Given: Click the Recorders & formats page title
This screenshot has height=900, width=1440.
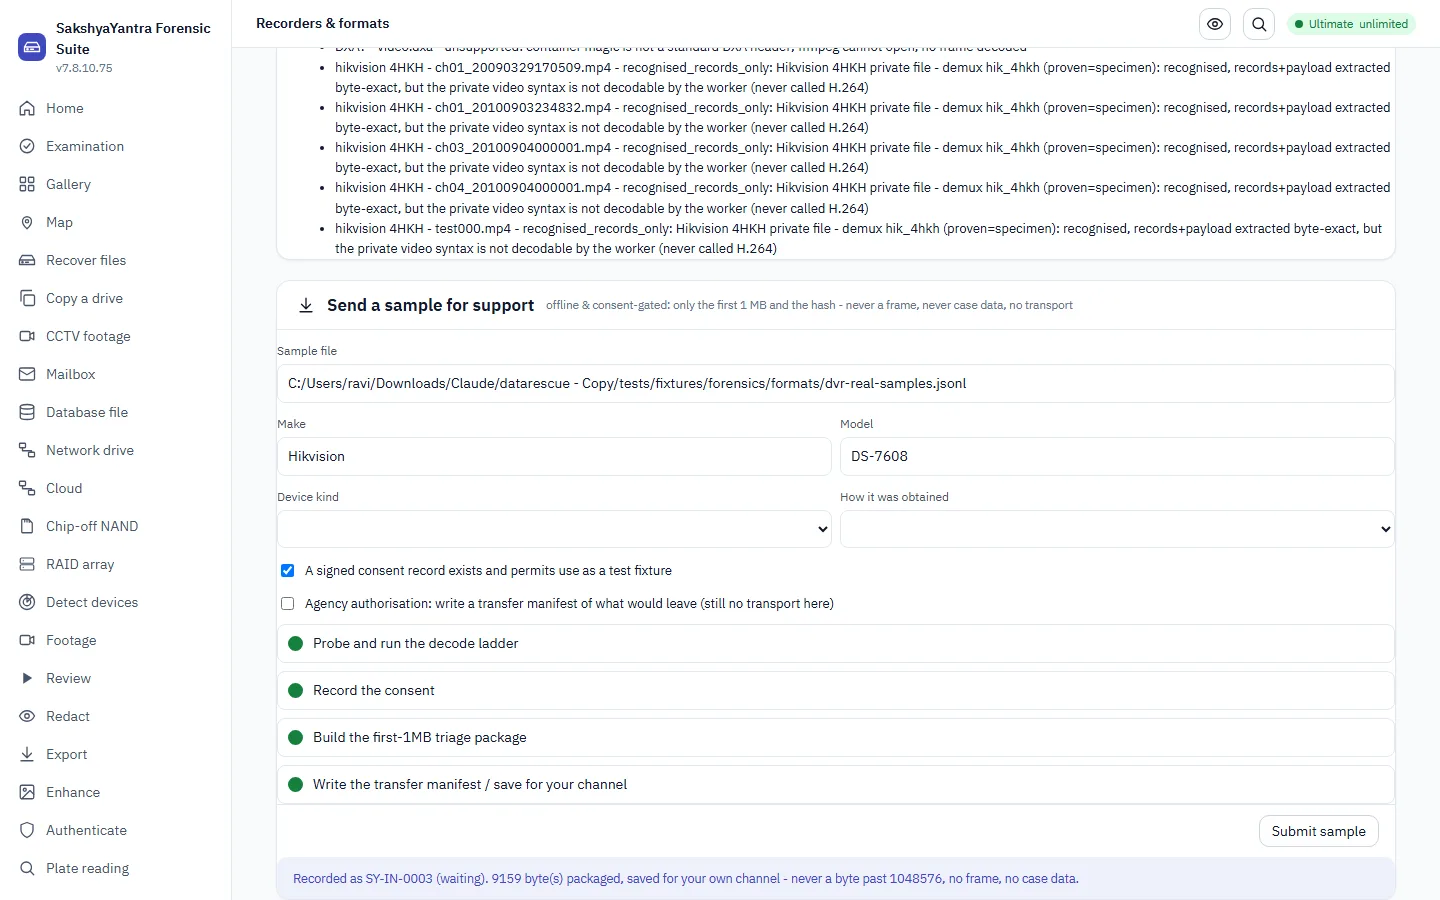Looking at the screenshot, I should (323, 23).
